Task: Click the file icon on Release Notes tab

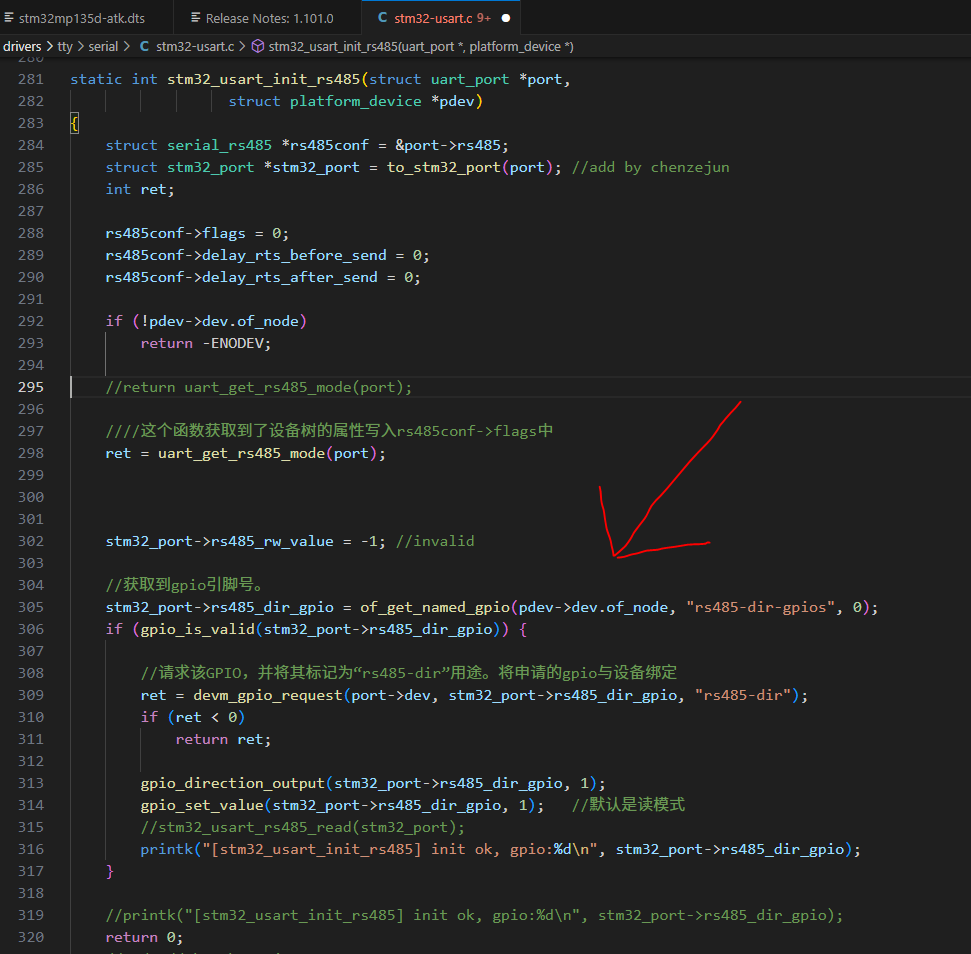Action: pos(196,18)
